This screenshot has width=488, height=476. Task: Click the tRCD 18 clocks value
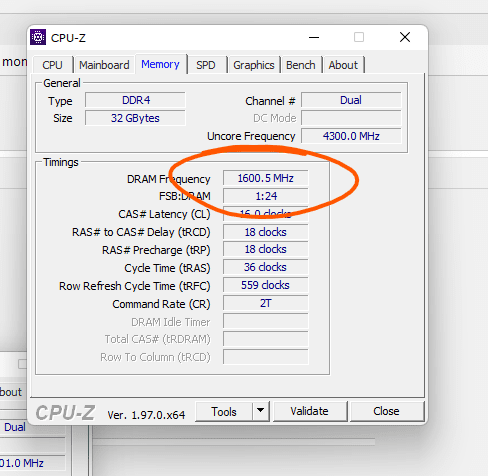coord(266,232)
